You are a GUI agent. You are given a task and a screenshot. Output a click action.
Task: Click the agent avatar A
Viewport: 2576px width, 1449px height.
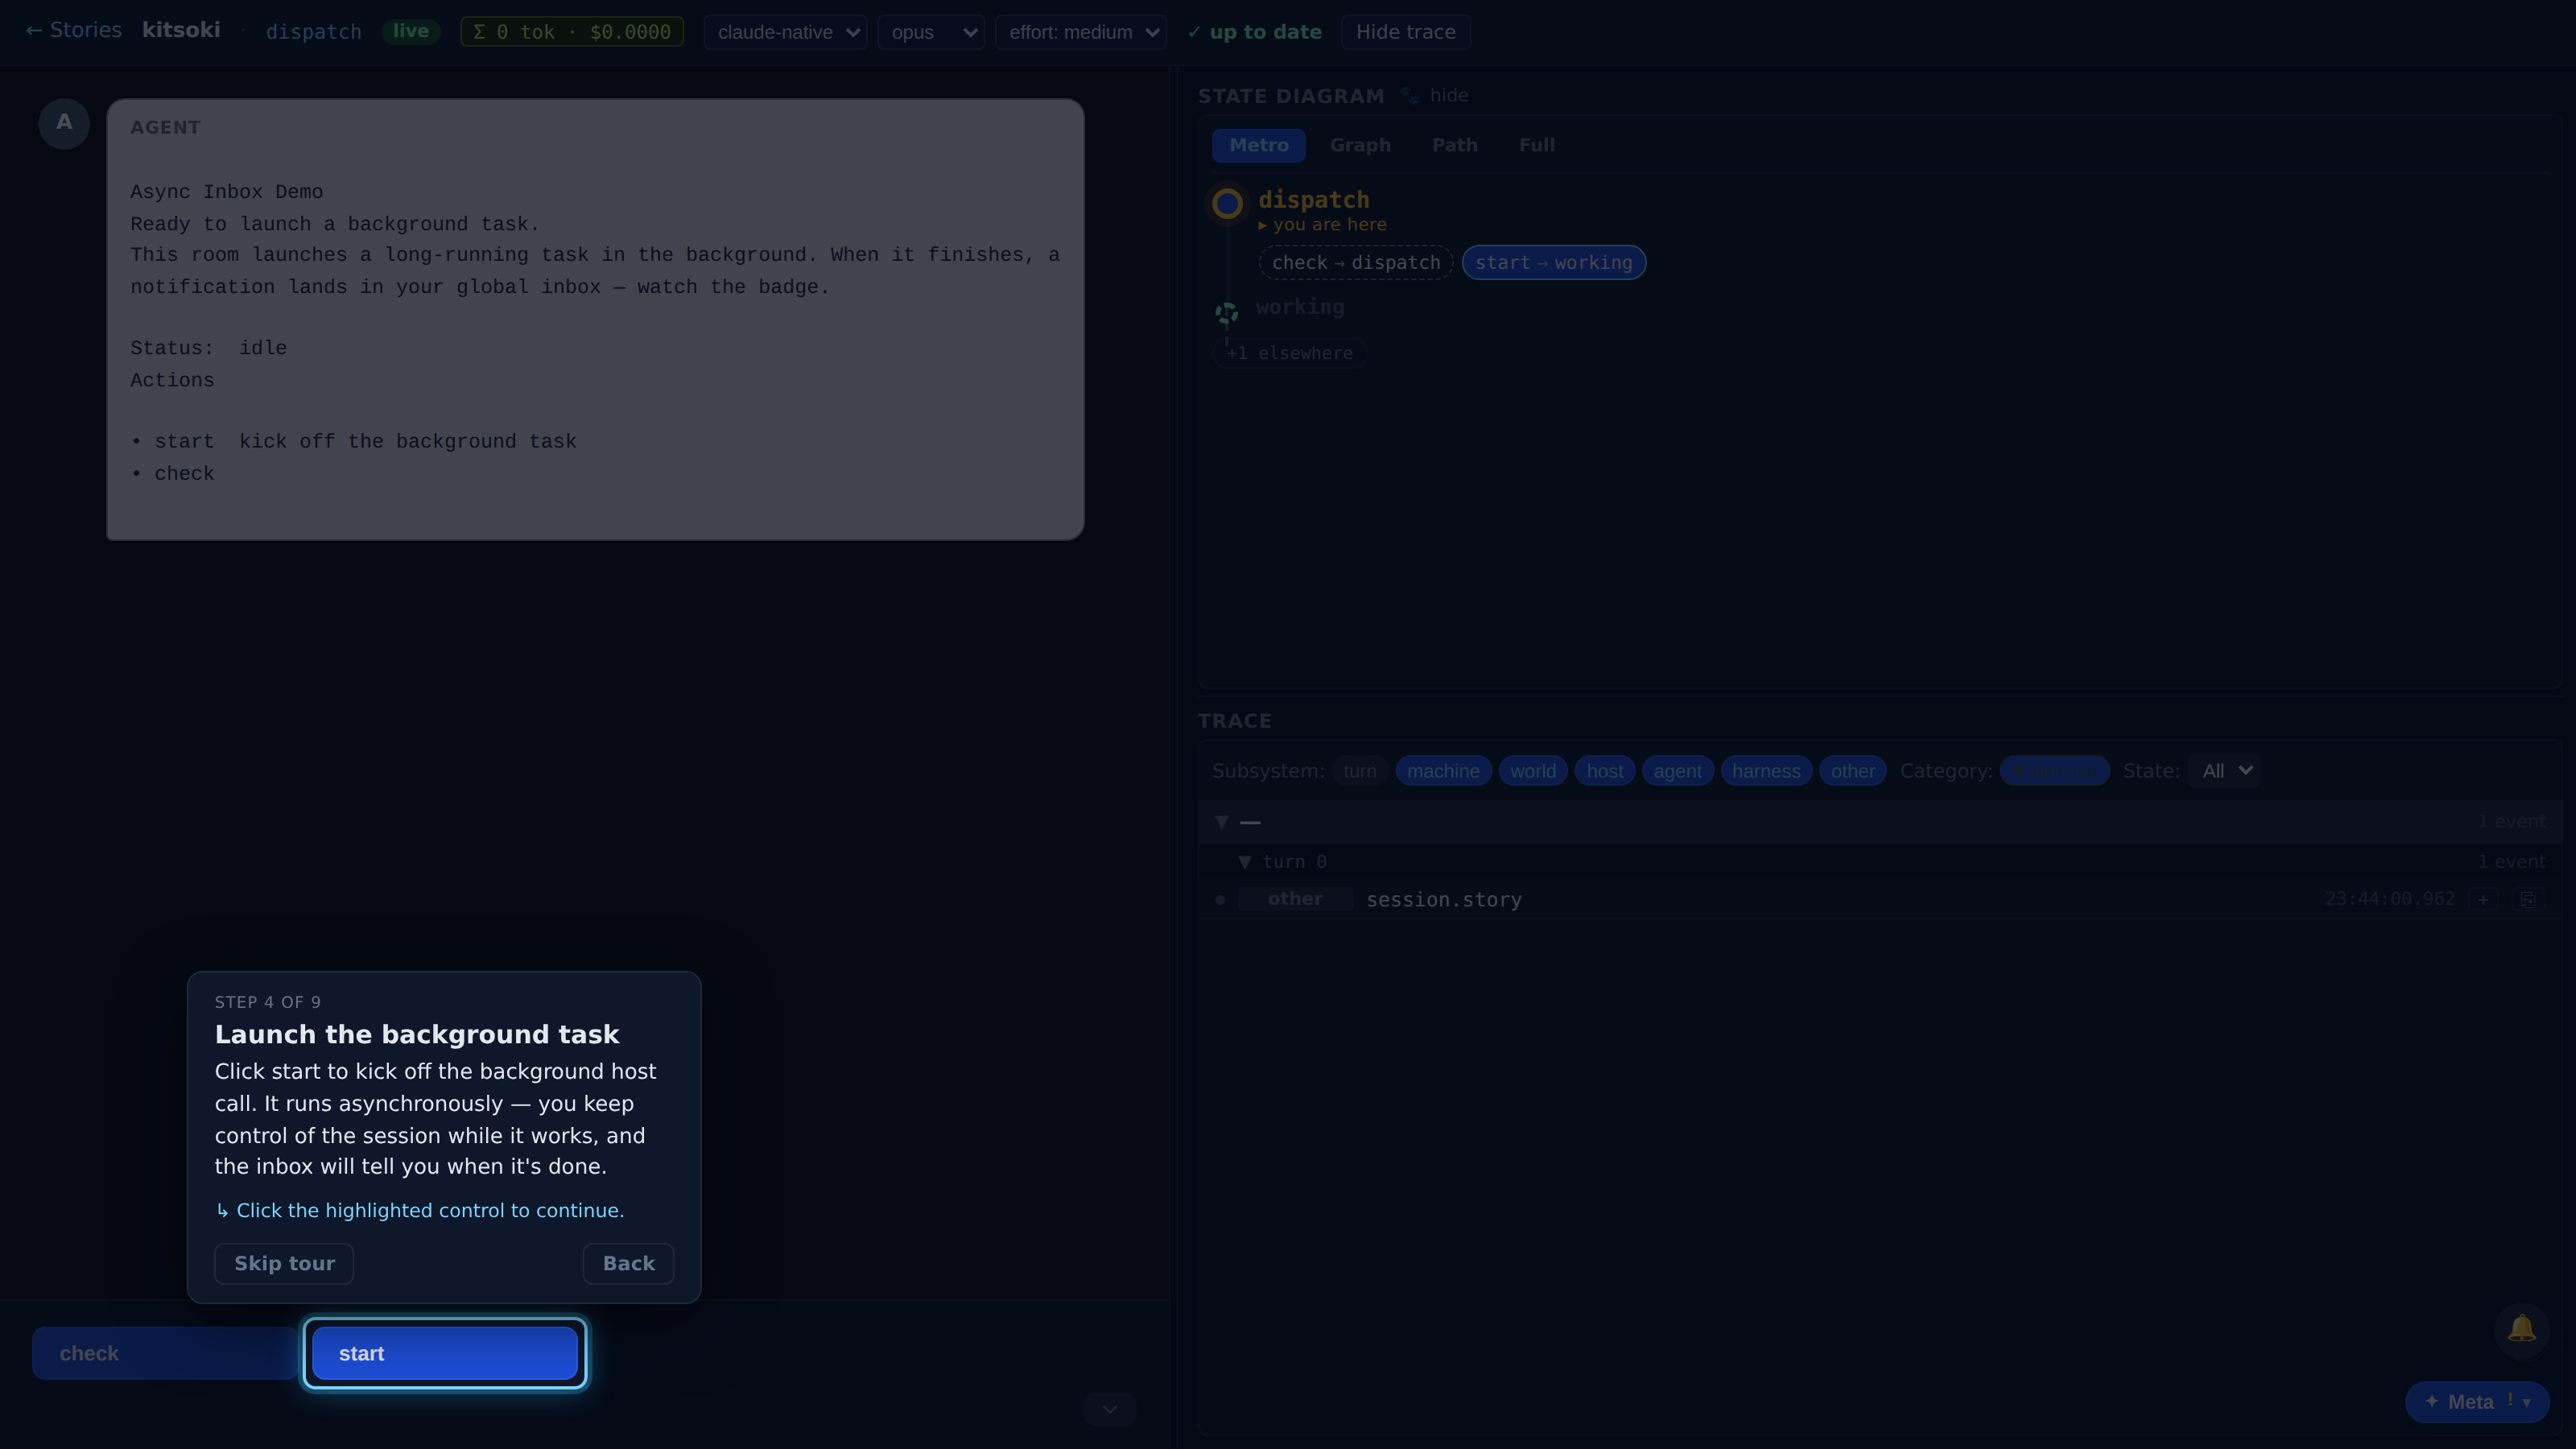pyautogui.click(x=64, y=123)
